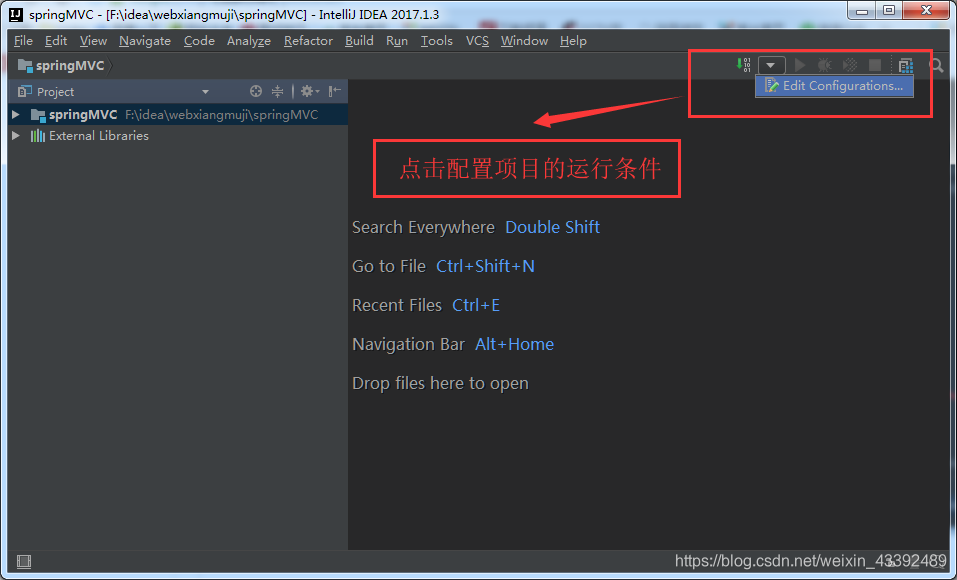Select Edit Configurations... from the dropdown
This screenshot has width=957, height=580.
(x=834, y=86)
